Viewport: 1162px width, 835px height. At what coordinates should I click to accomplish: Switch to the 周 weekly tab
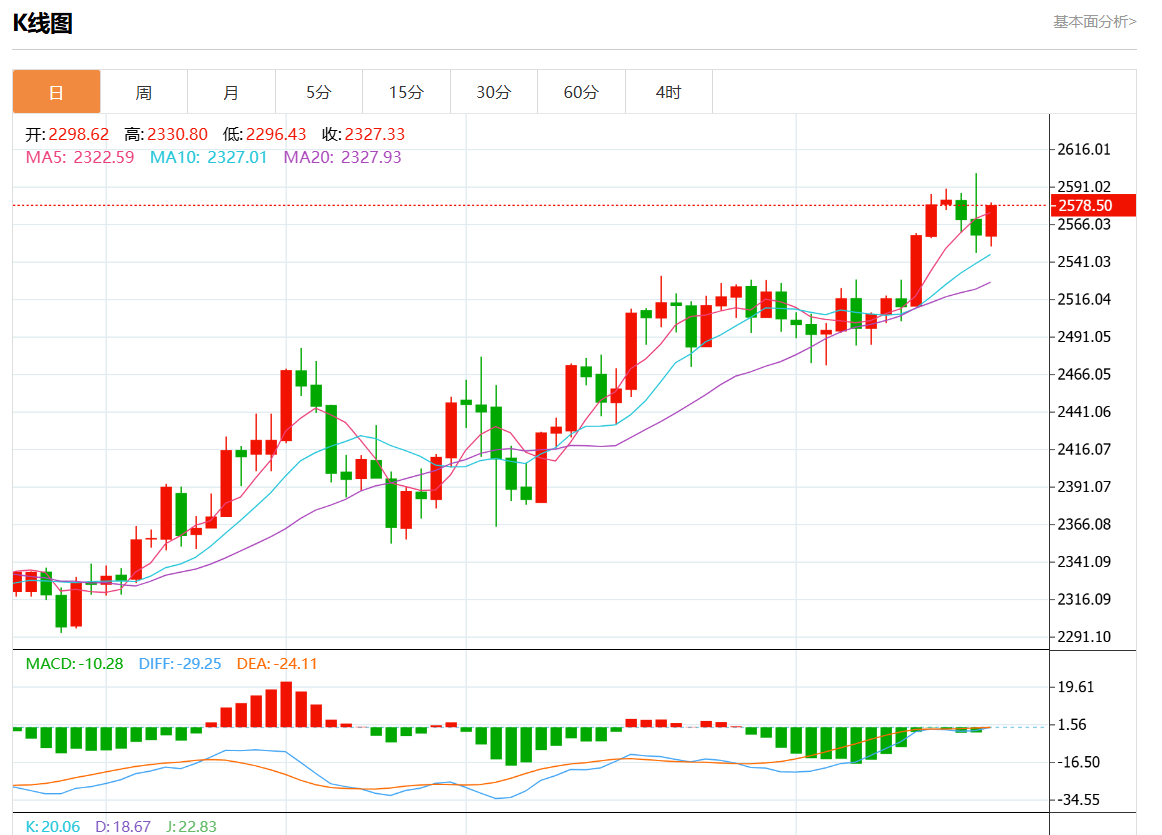(x=144, y=92)
